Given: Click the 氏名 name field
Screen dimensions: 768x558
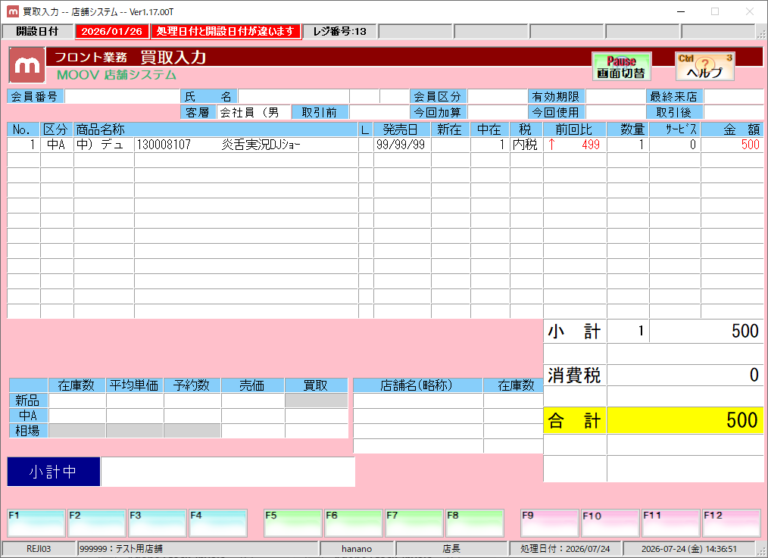Looking at the screenshot, I should tap(293, 97).
